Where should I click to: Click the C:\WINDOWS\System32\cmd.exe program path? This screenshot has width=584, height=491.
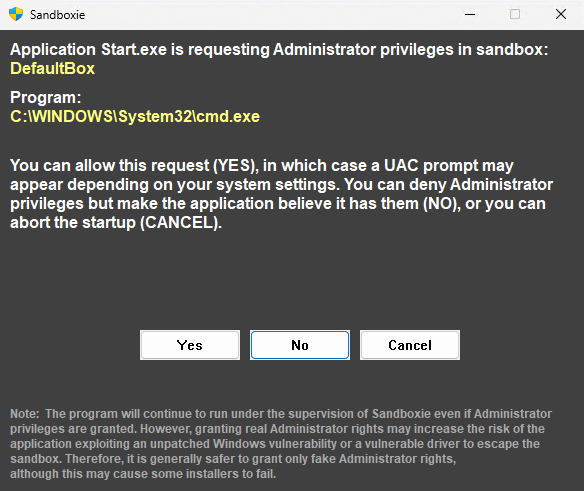[135, 117]
